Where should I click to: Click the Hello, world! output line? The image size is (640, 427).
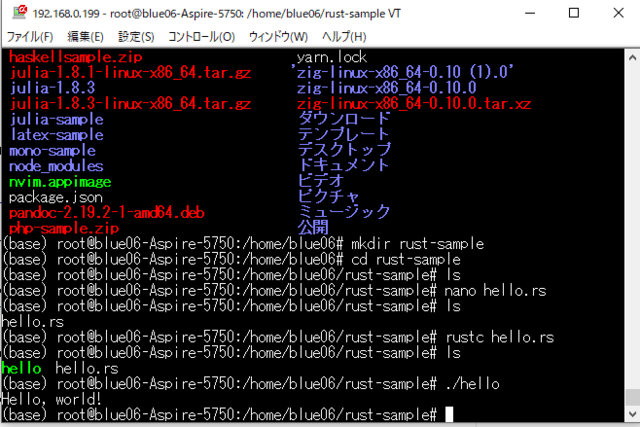tap(51, 399)
